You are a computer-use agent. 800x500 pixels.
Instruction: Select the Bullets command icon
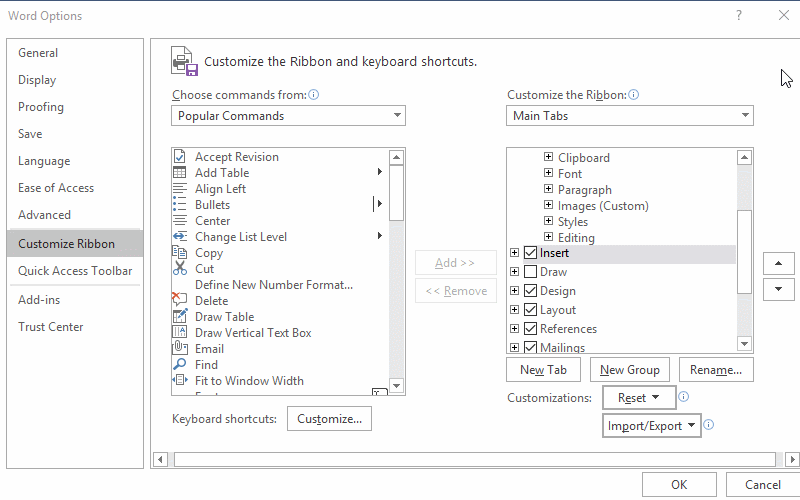pos(180,205)
